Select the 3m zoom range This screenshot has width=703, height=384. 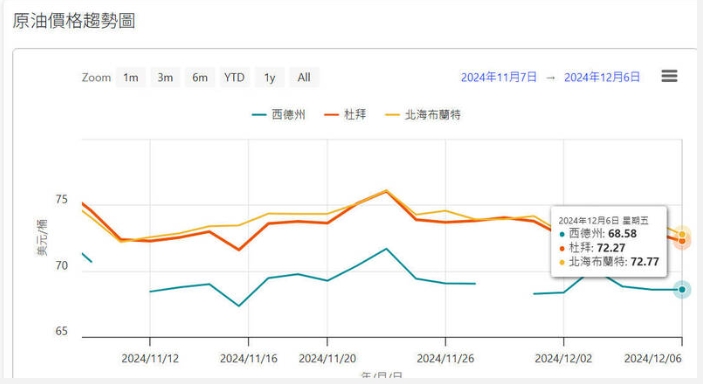click(x=165, y=78)
